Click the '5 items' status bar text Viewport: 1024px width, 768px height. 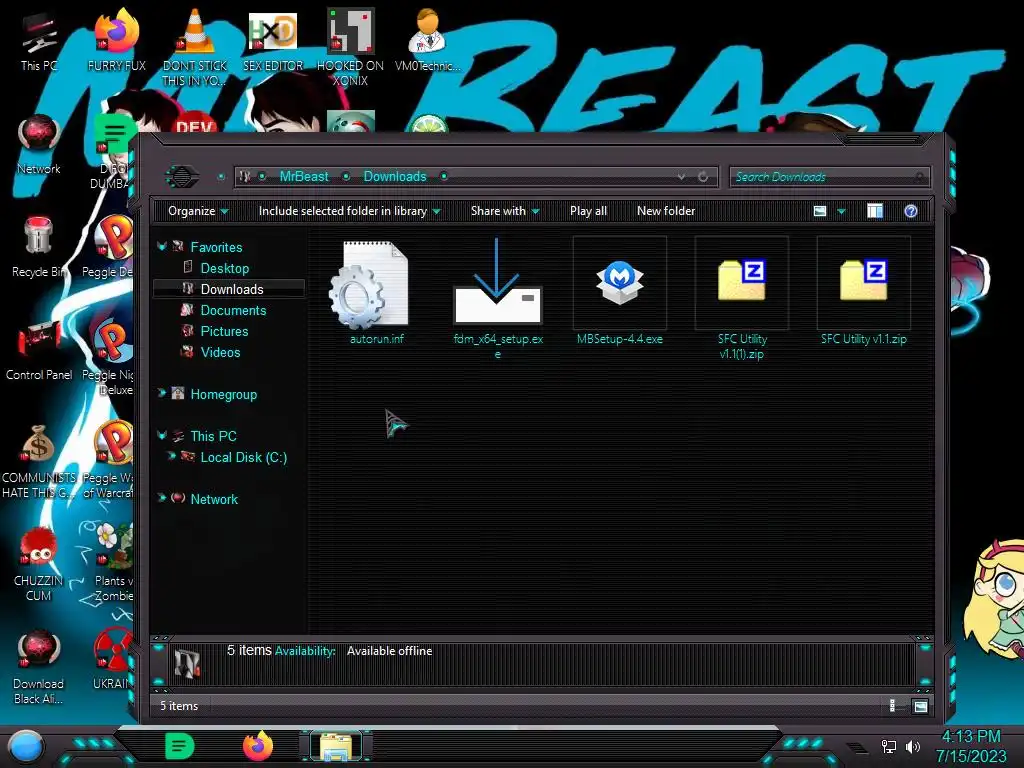point(179,706)
